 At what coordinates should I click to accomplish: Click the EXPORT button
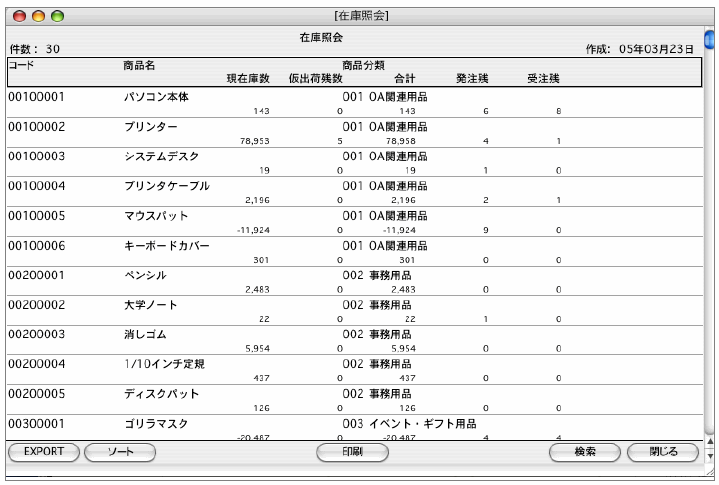click(x=44, y=452)
